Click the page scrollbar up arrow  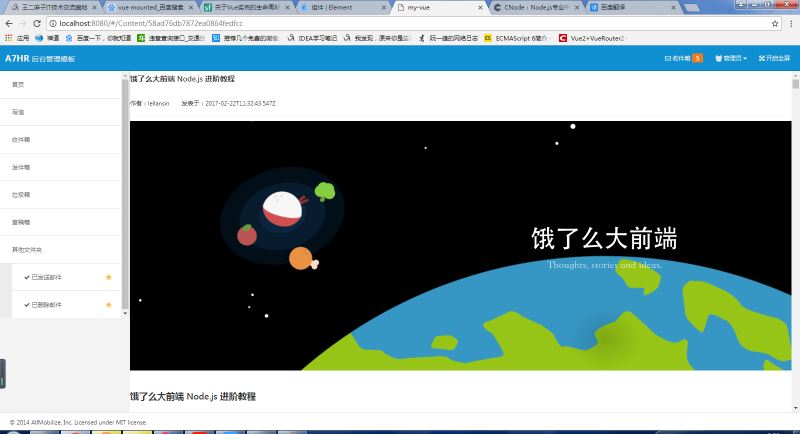click(795, 75)
